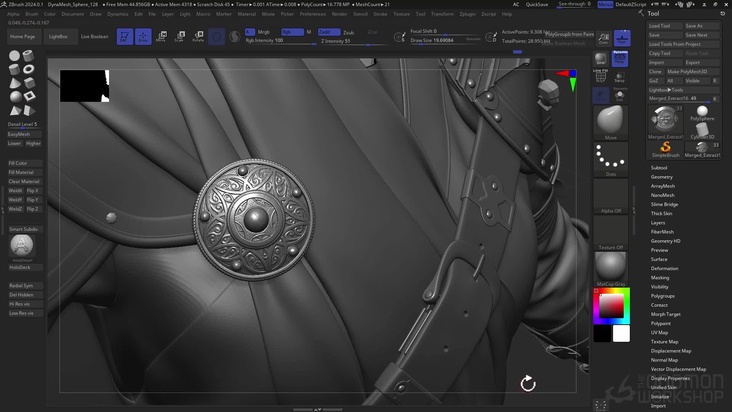This screenshot has width=732, height=412.
Task: Open the MatCap Gray material selector
Action: coord(611,269)
